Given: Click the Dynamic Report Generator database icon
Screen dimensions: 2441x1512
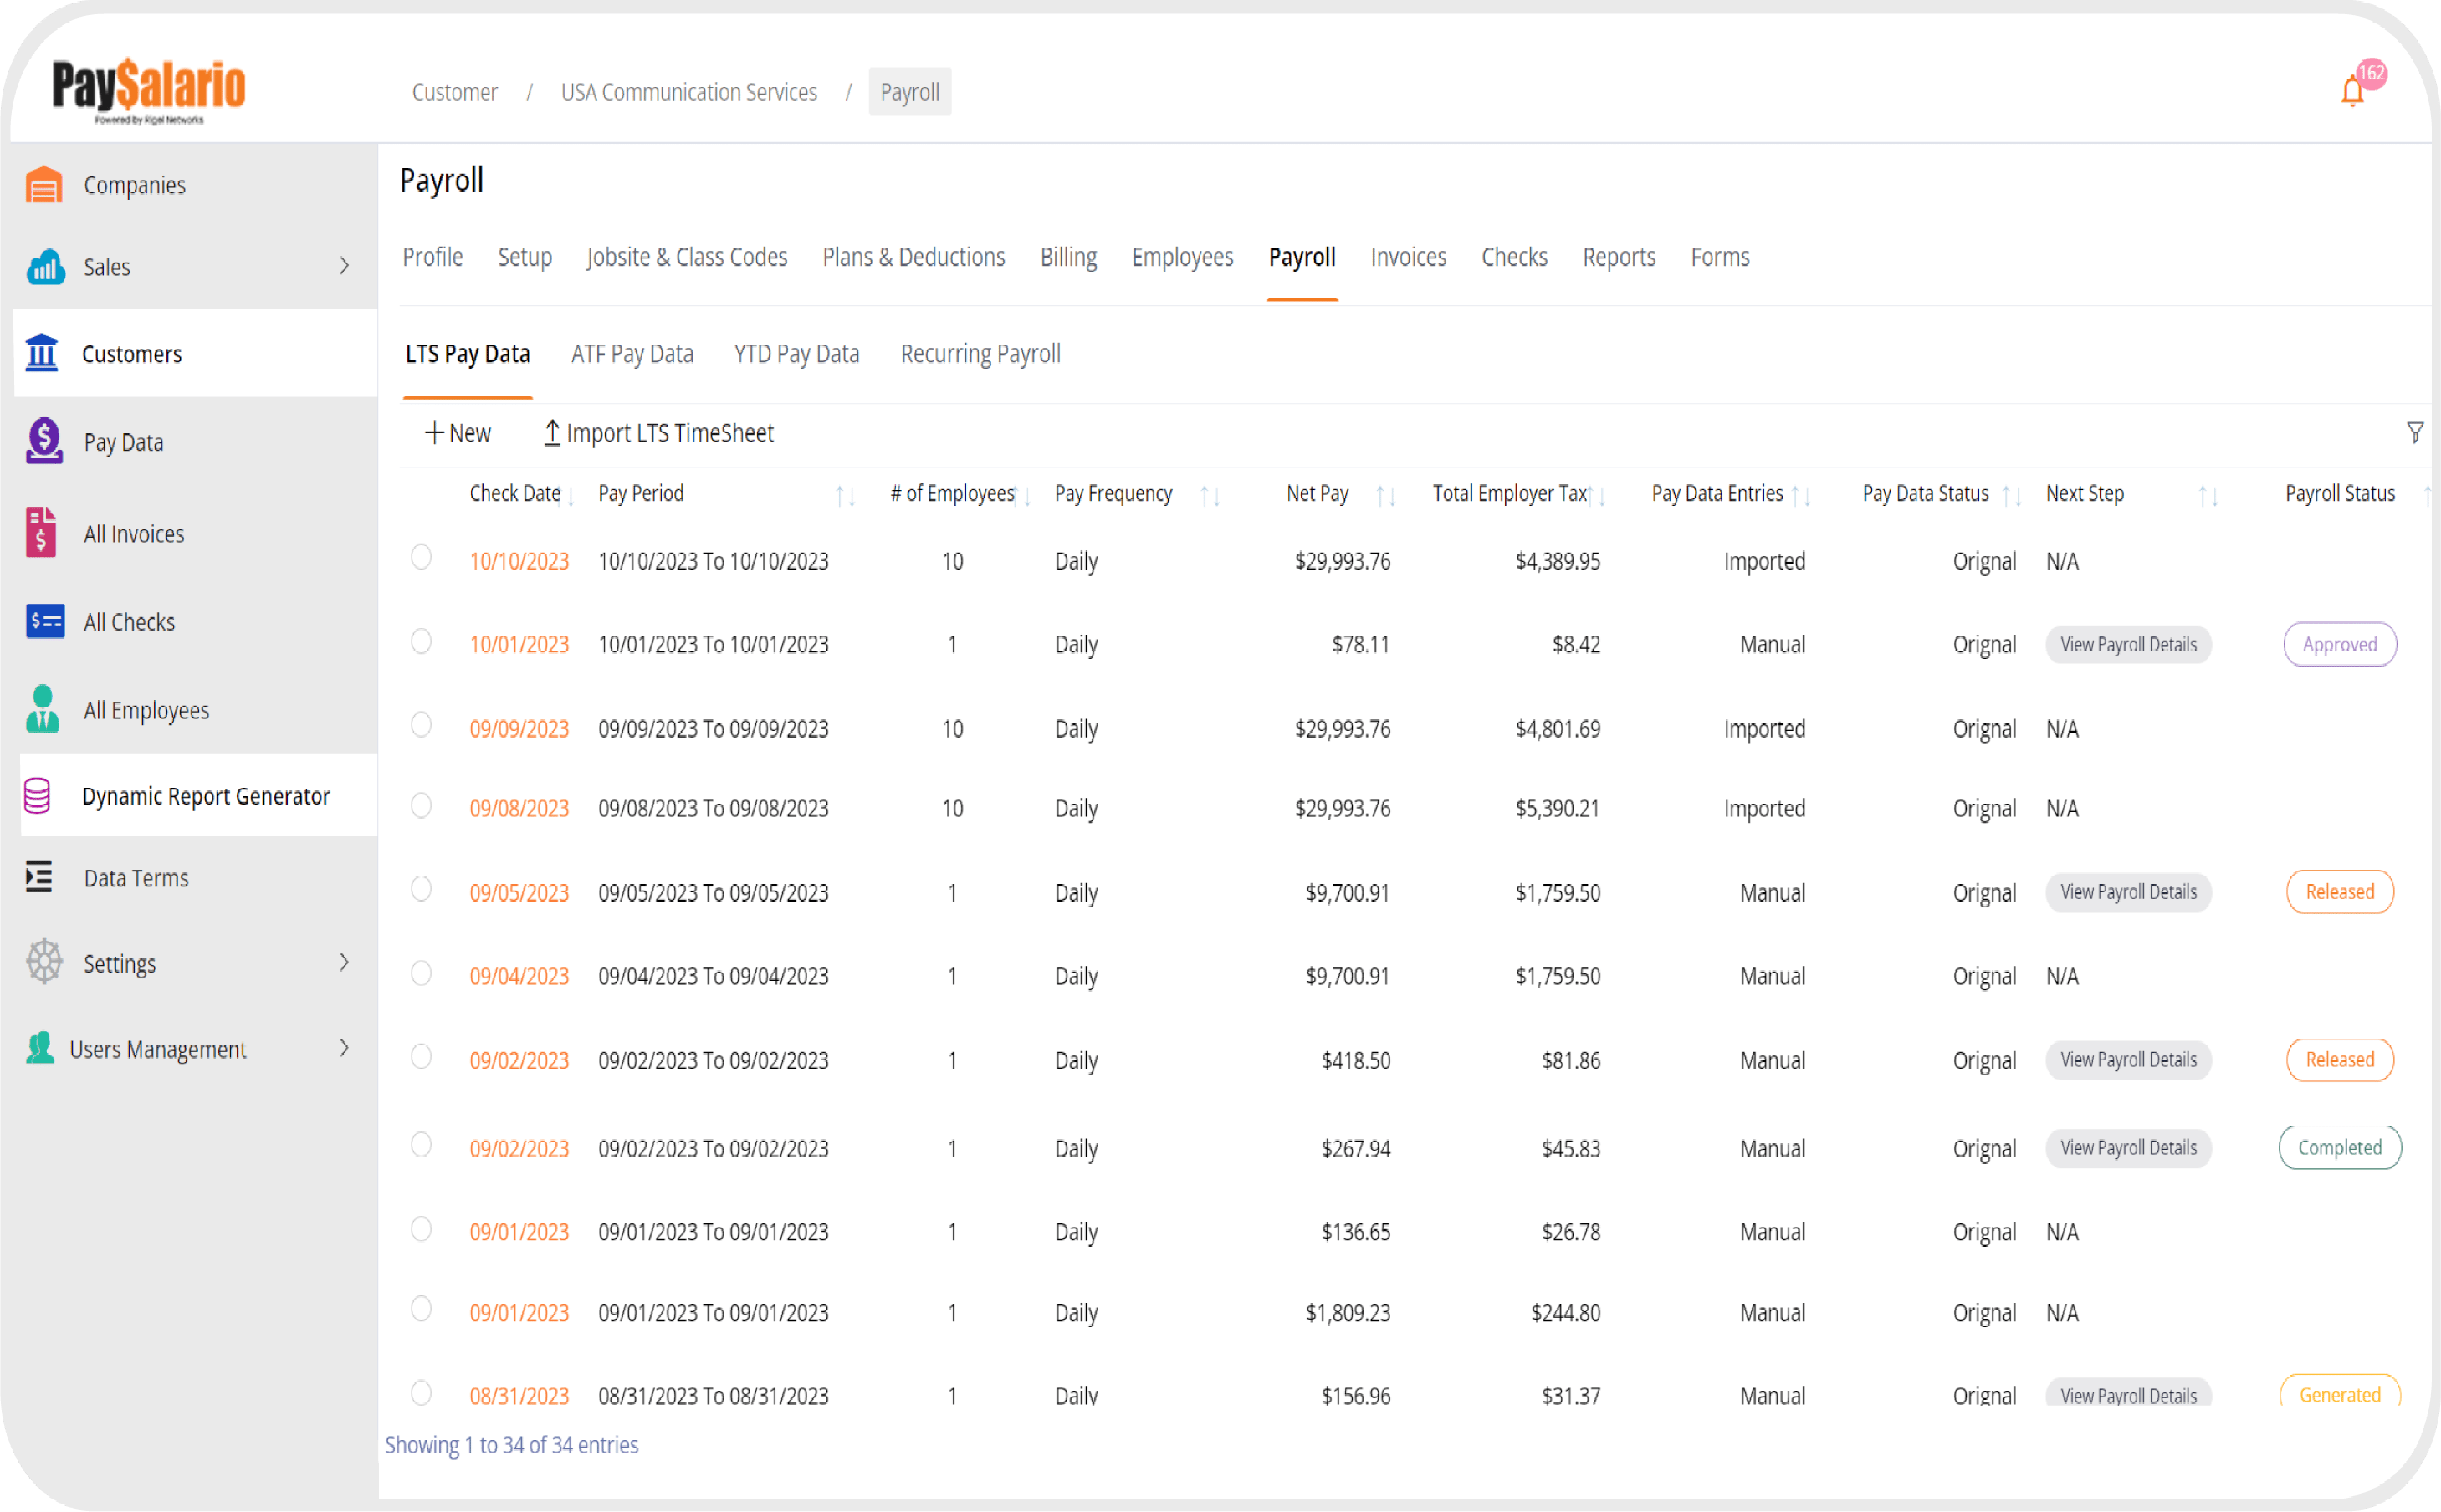Looking at the screenshot, I should [37, 796].
